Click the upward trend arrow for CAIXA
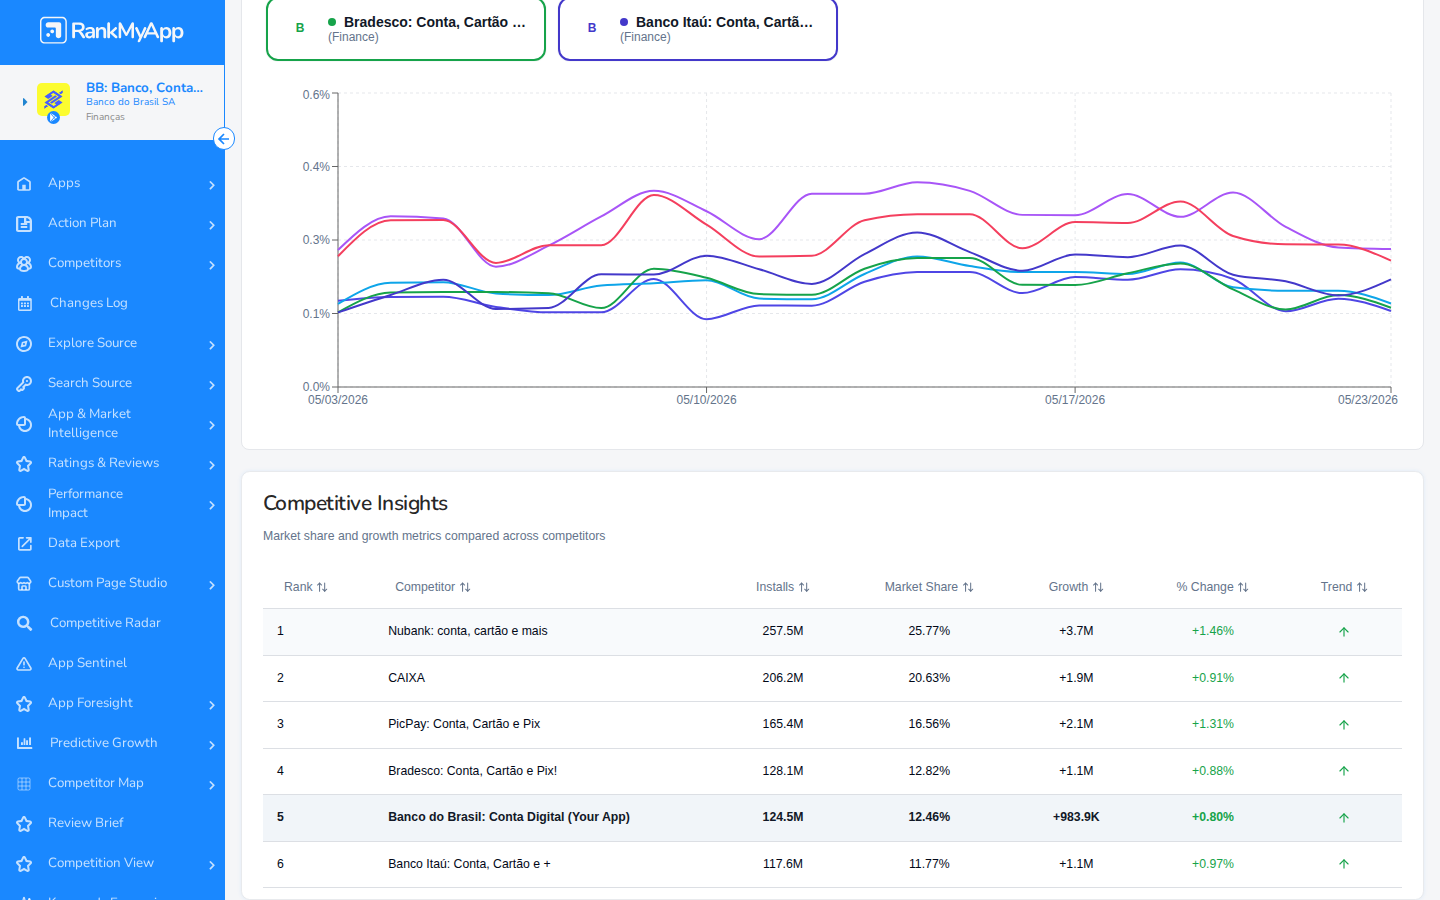Viewport: 1440px width, 900px height. tap(1344, 678)
